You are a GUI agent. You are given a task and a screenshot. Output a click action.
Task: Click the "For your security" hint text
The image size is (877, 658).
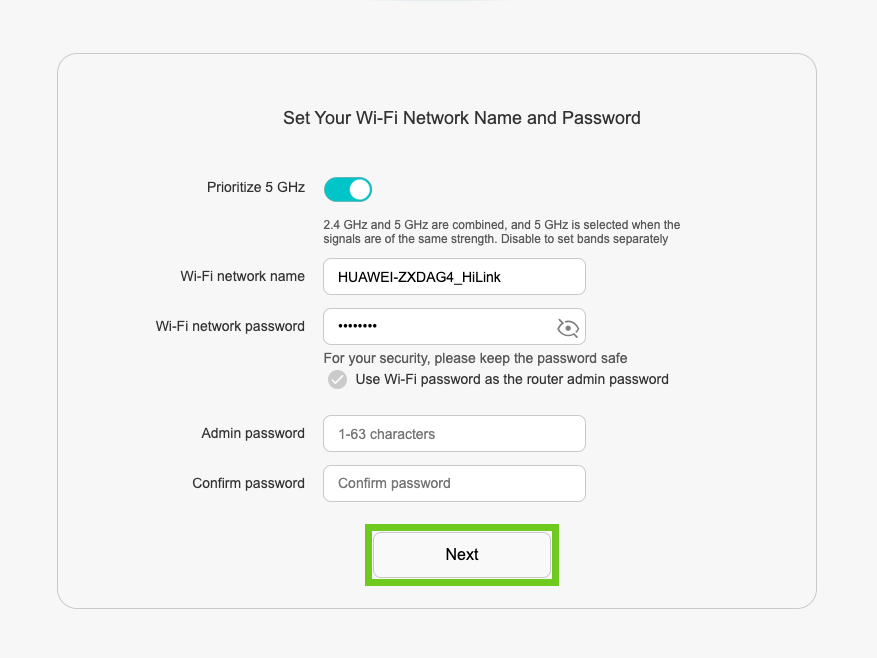pyautogui.click(x=475, y=358)
